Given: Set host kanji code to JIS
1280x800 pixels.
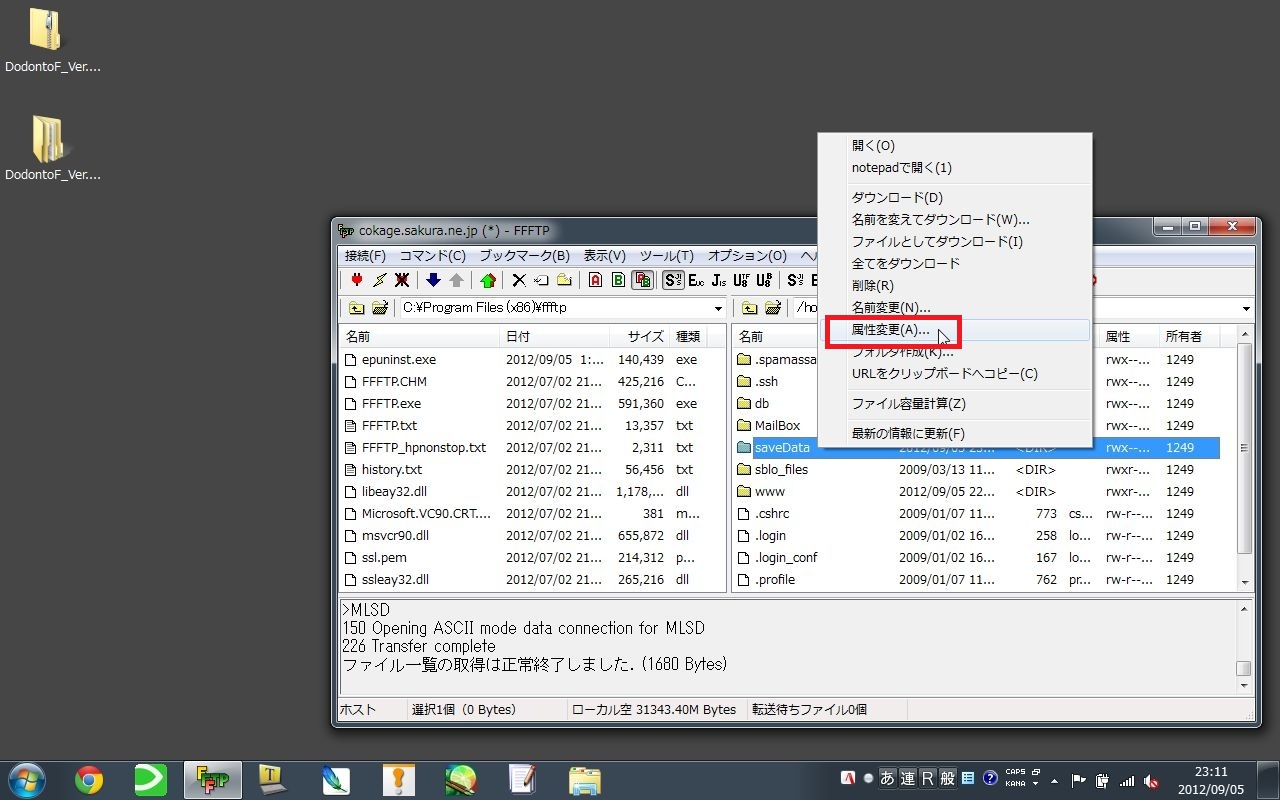Looking at the screenshot, I should coord(719,280).
